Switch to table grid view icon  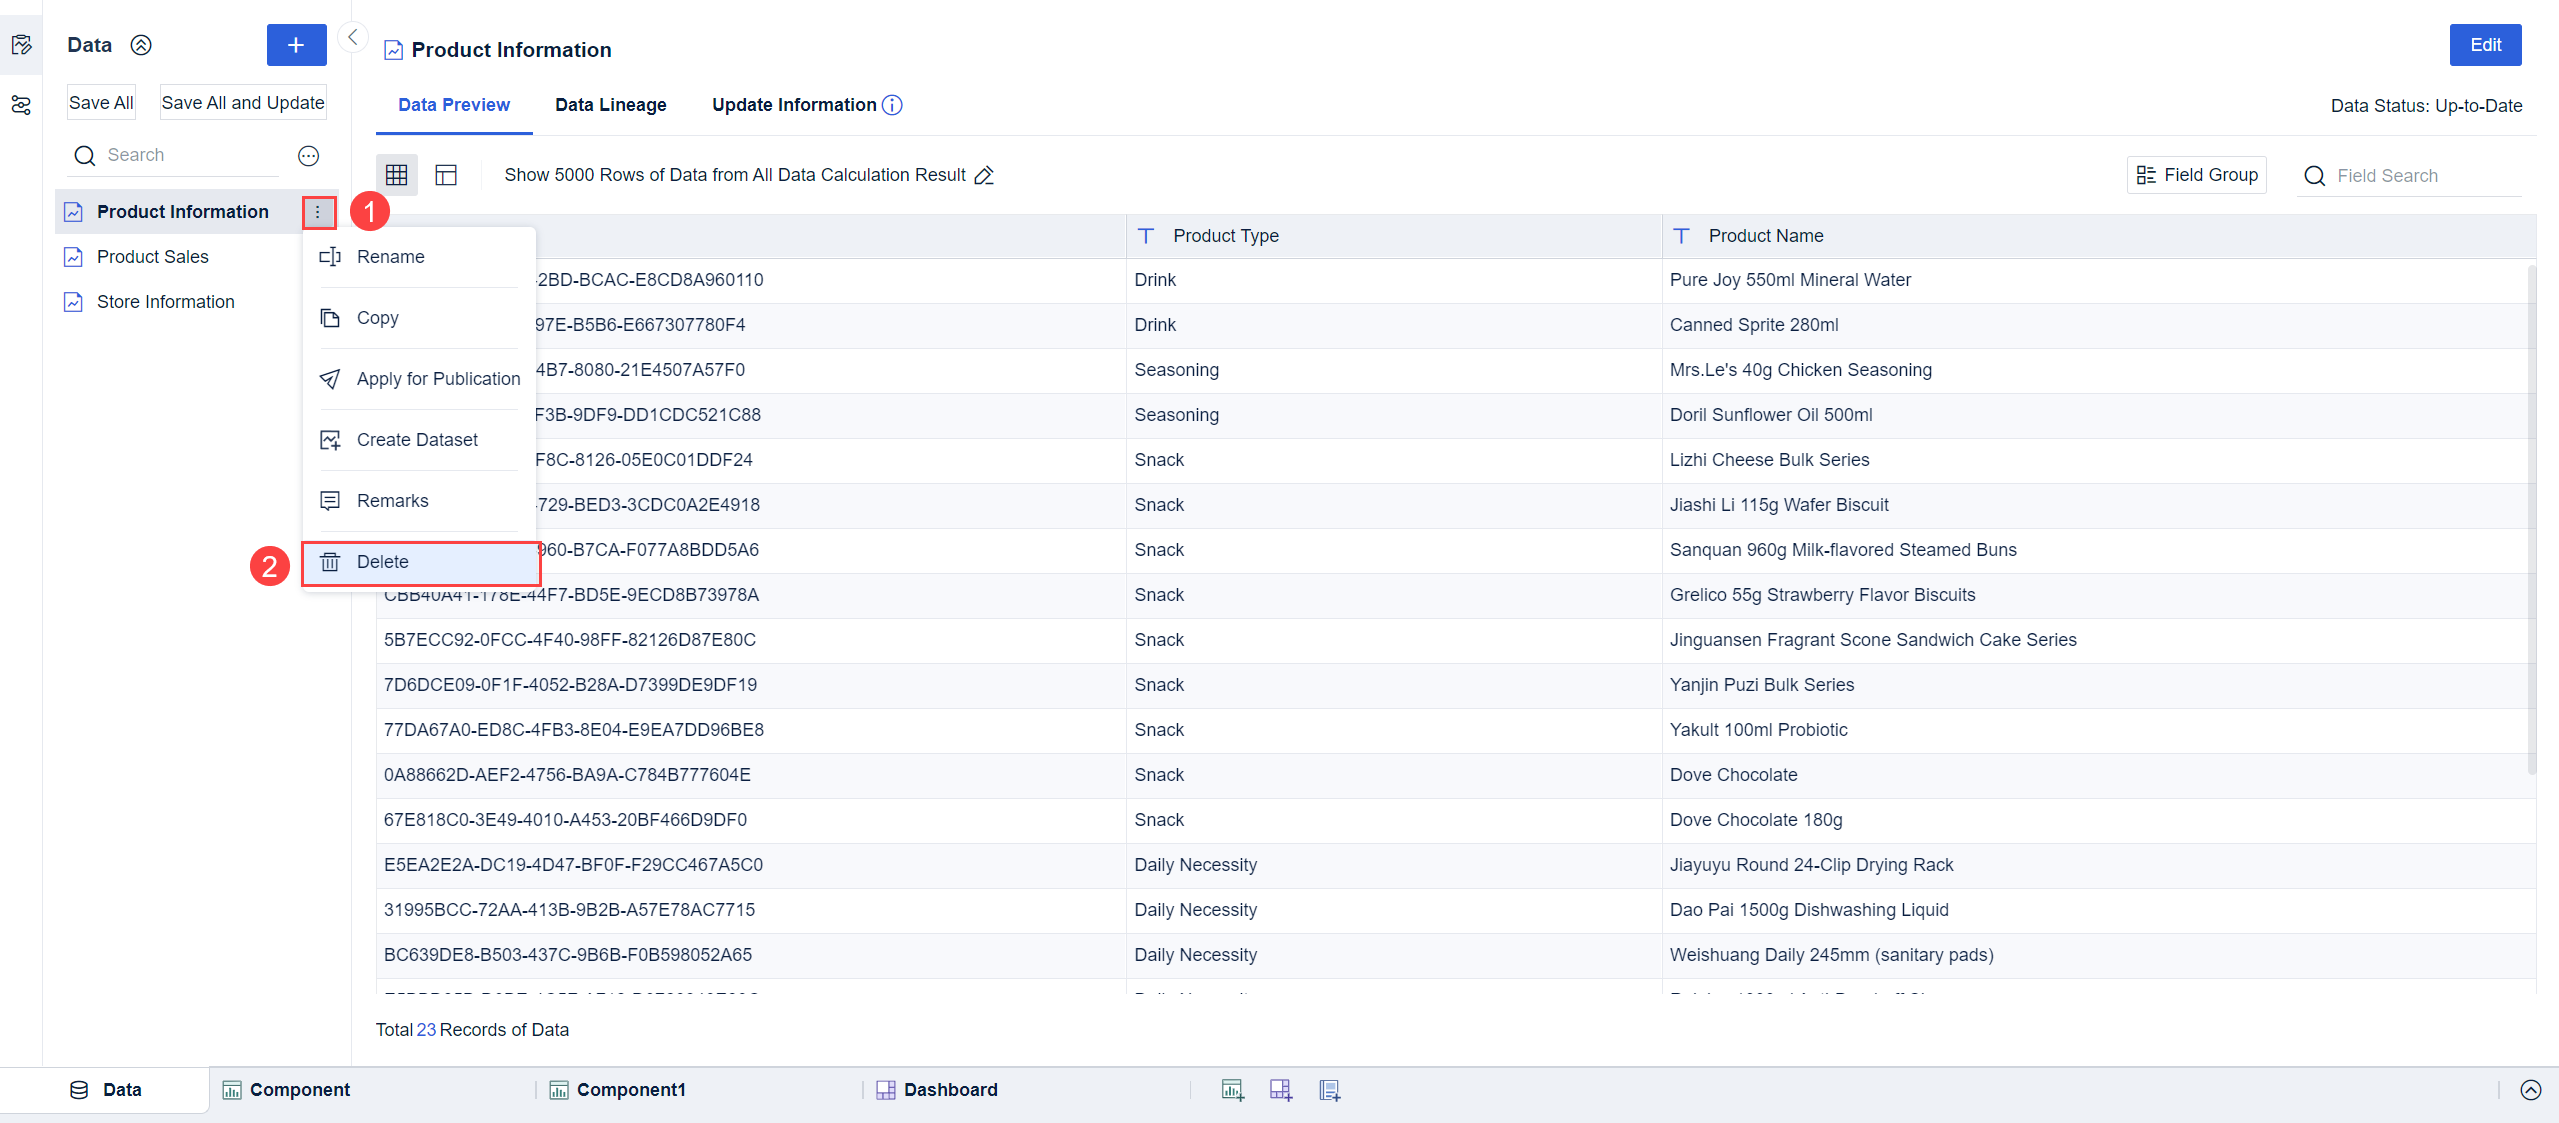[x=396, y=175]
